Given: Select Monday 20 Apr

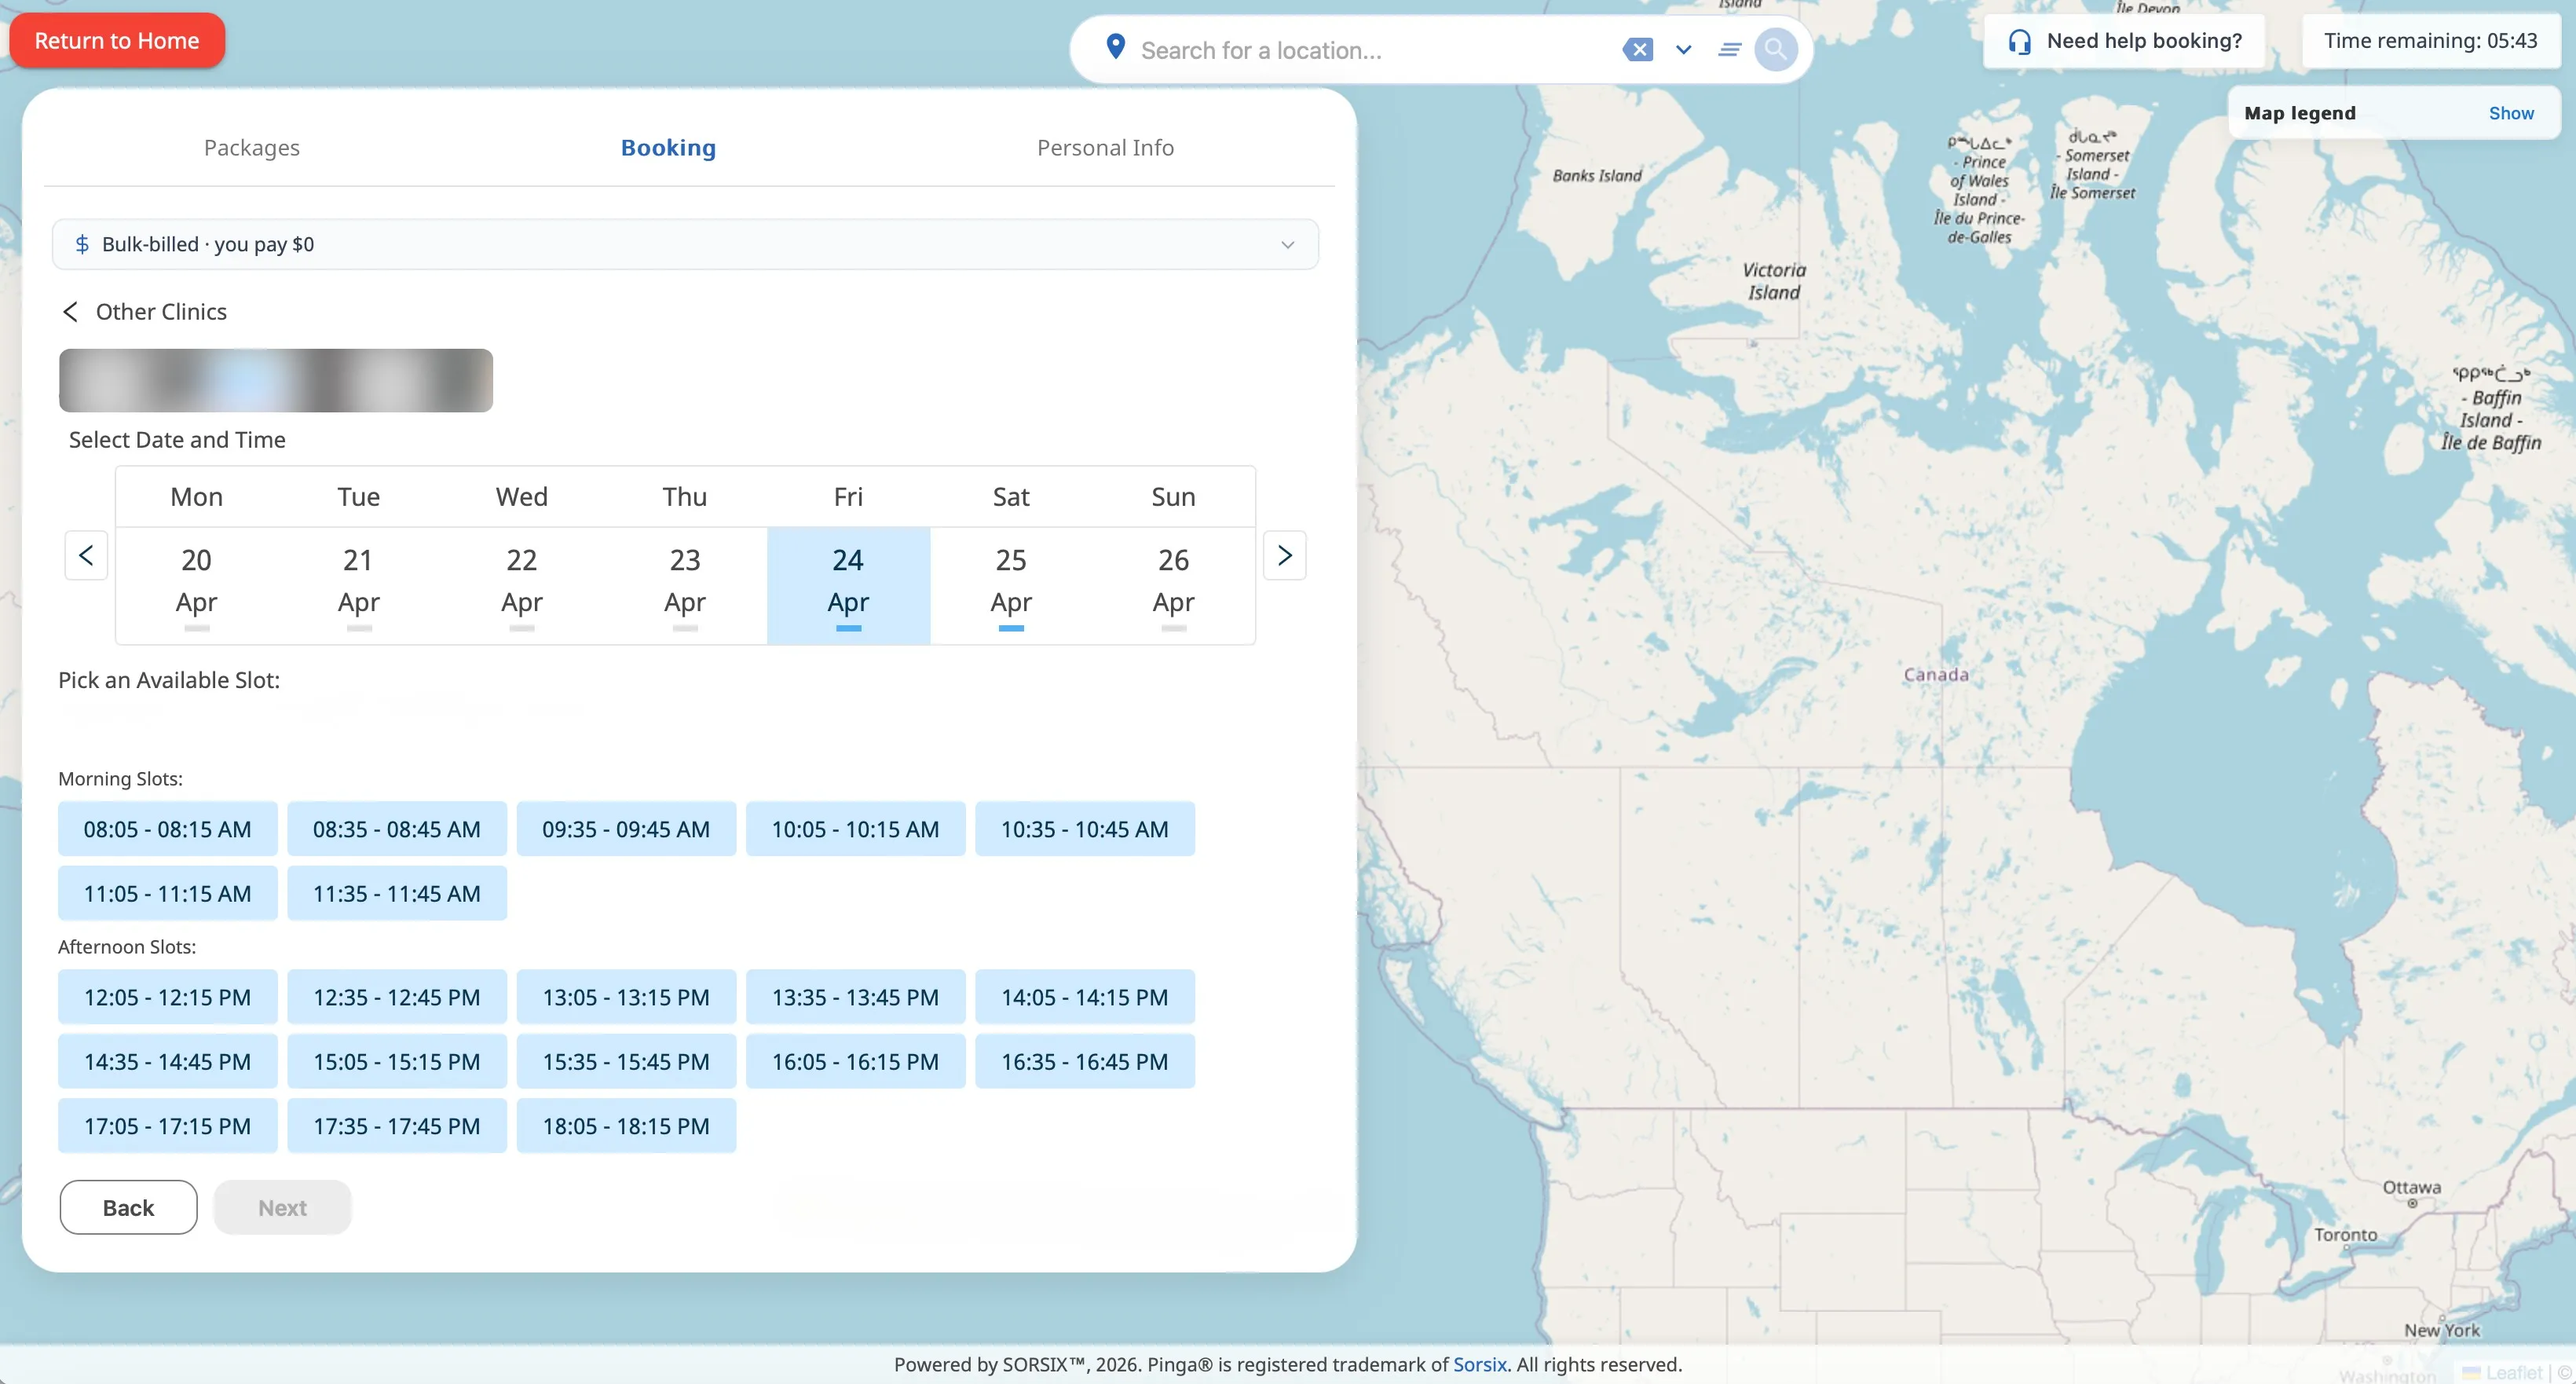Looking at the screenshot, I should tap(196, 585).
